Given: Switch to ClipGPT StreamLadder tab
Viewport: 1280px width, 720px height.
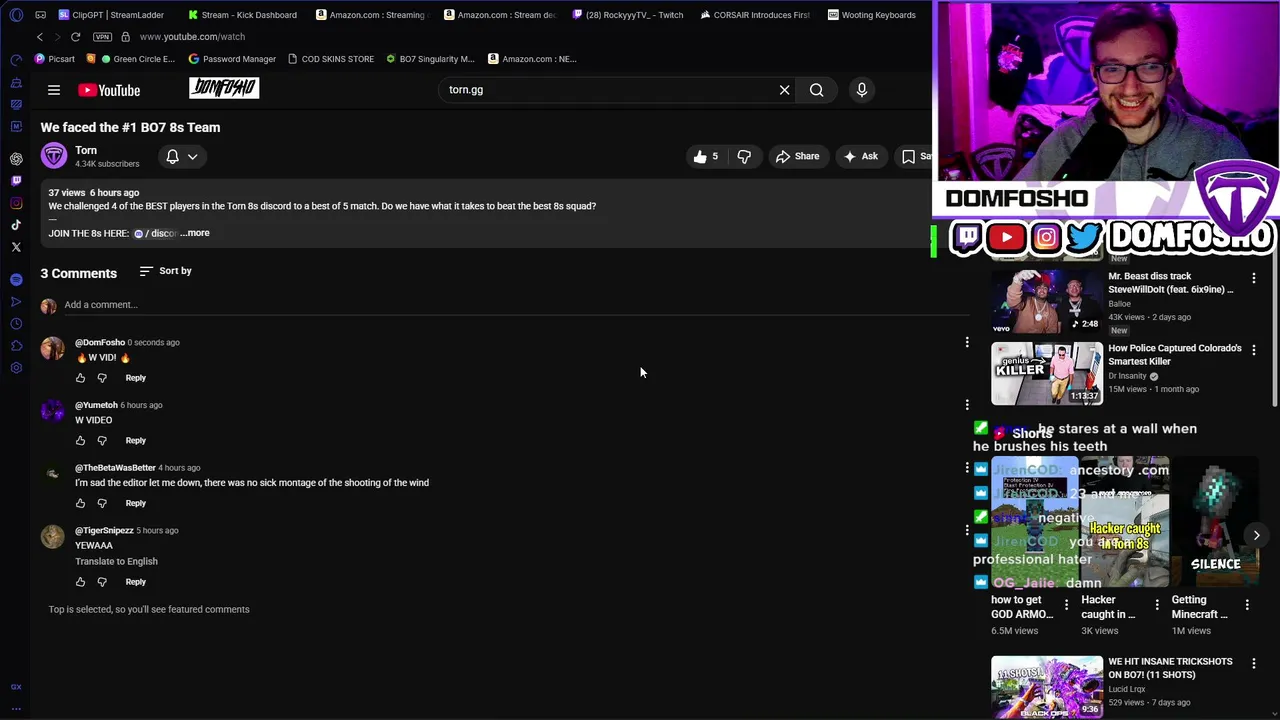Looking at the screenshot, I should coord(112,15).
